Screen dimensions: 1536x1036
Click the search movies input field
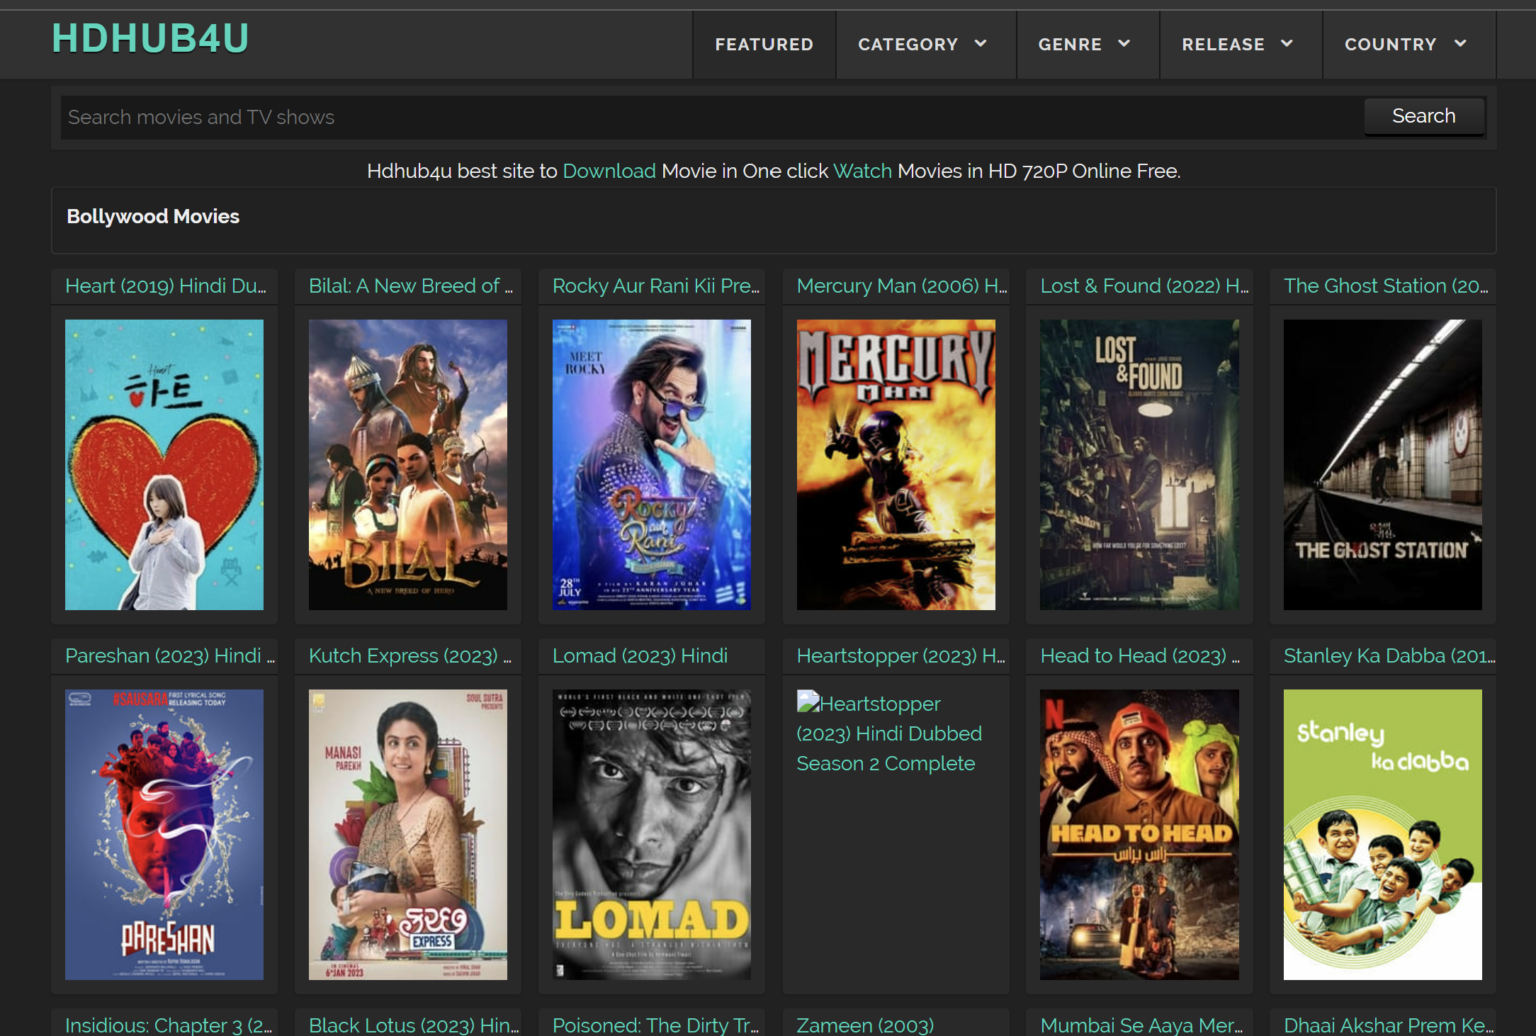click(x=710, y=117)
